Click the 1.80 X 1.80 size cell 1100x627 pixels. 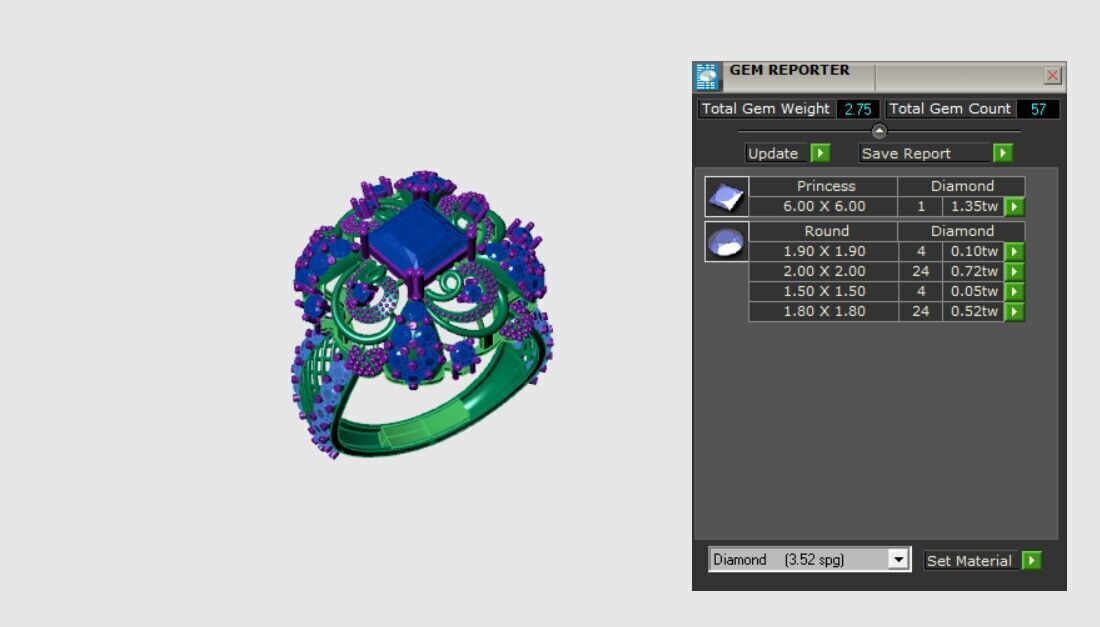point(824,311)
